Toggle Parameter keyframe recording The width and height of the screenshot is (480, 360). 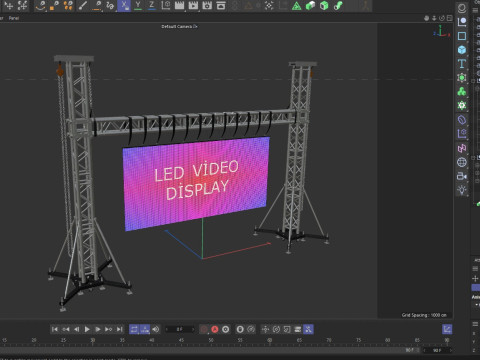298,329
